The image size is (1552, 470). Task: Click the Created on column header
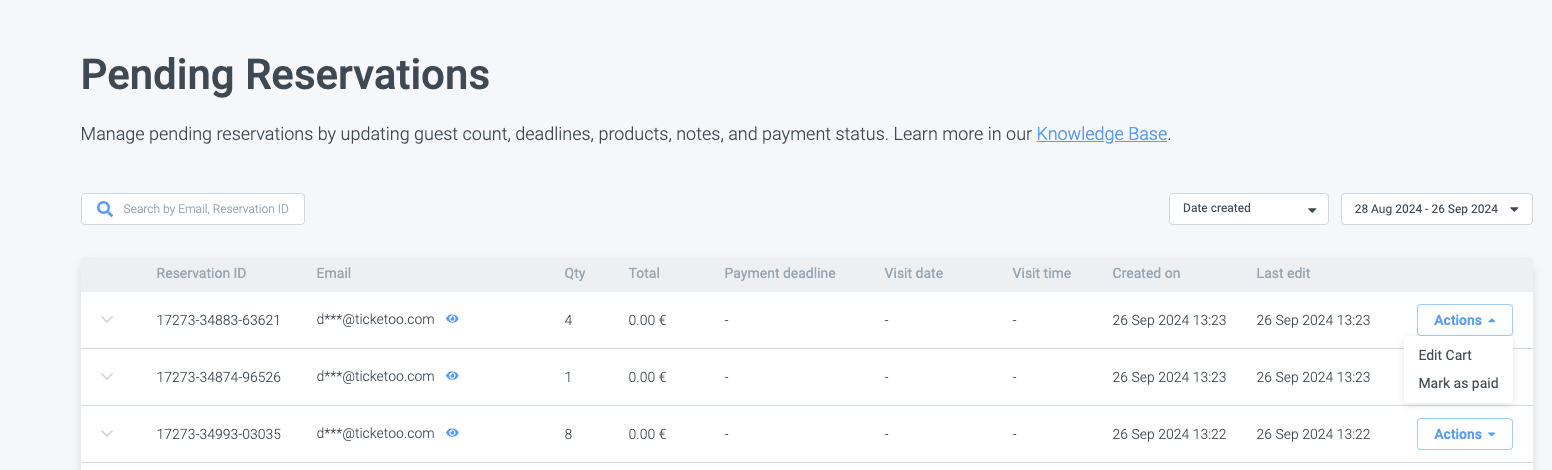point(1146,273)
